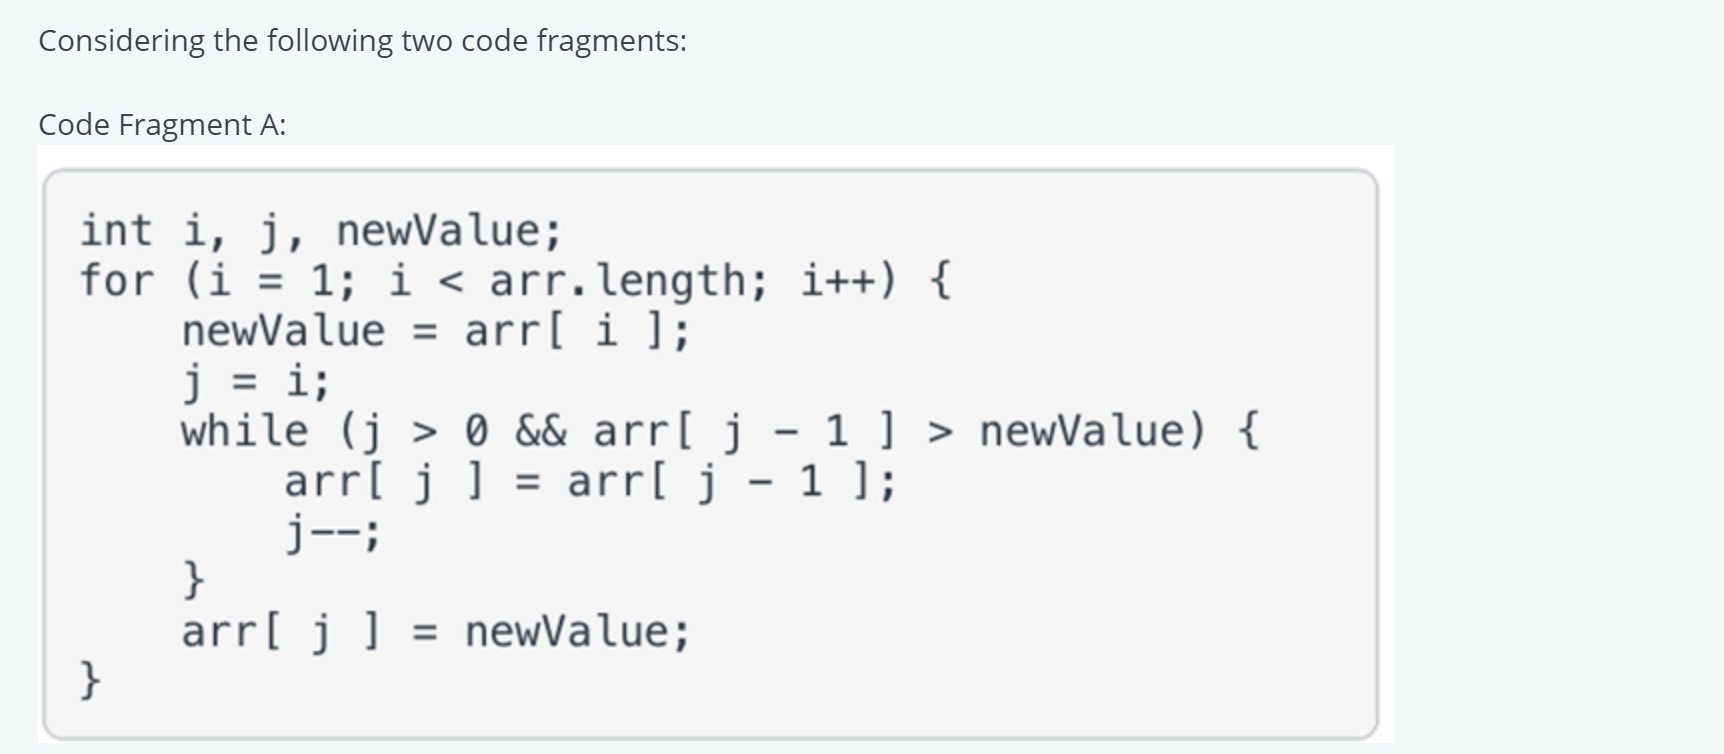Click the 'while' keyword in the code
The width and height of the screenshot is (1724, 754).
point(244,431)
